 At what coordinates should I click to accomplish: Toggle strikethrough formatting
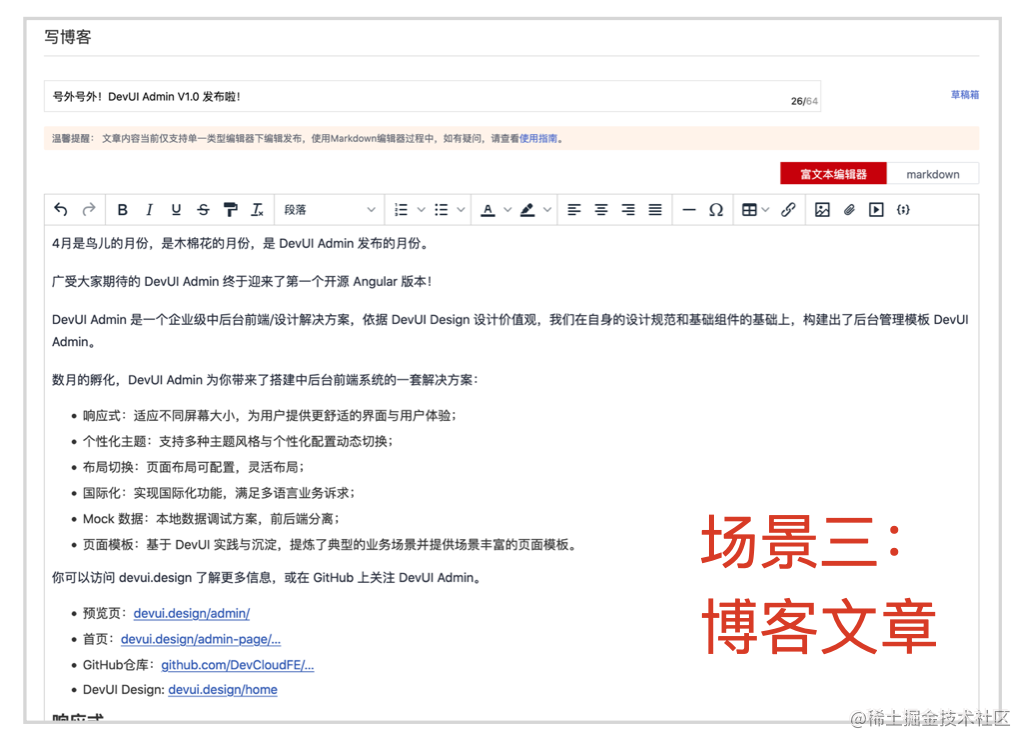pyautogui.click(x=203, y=210)
